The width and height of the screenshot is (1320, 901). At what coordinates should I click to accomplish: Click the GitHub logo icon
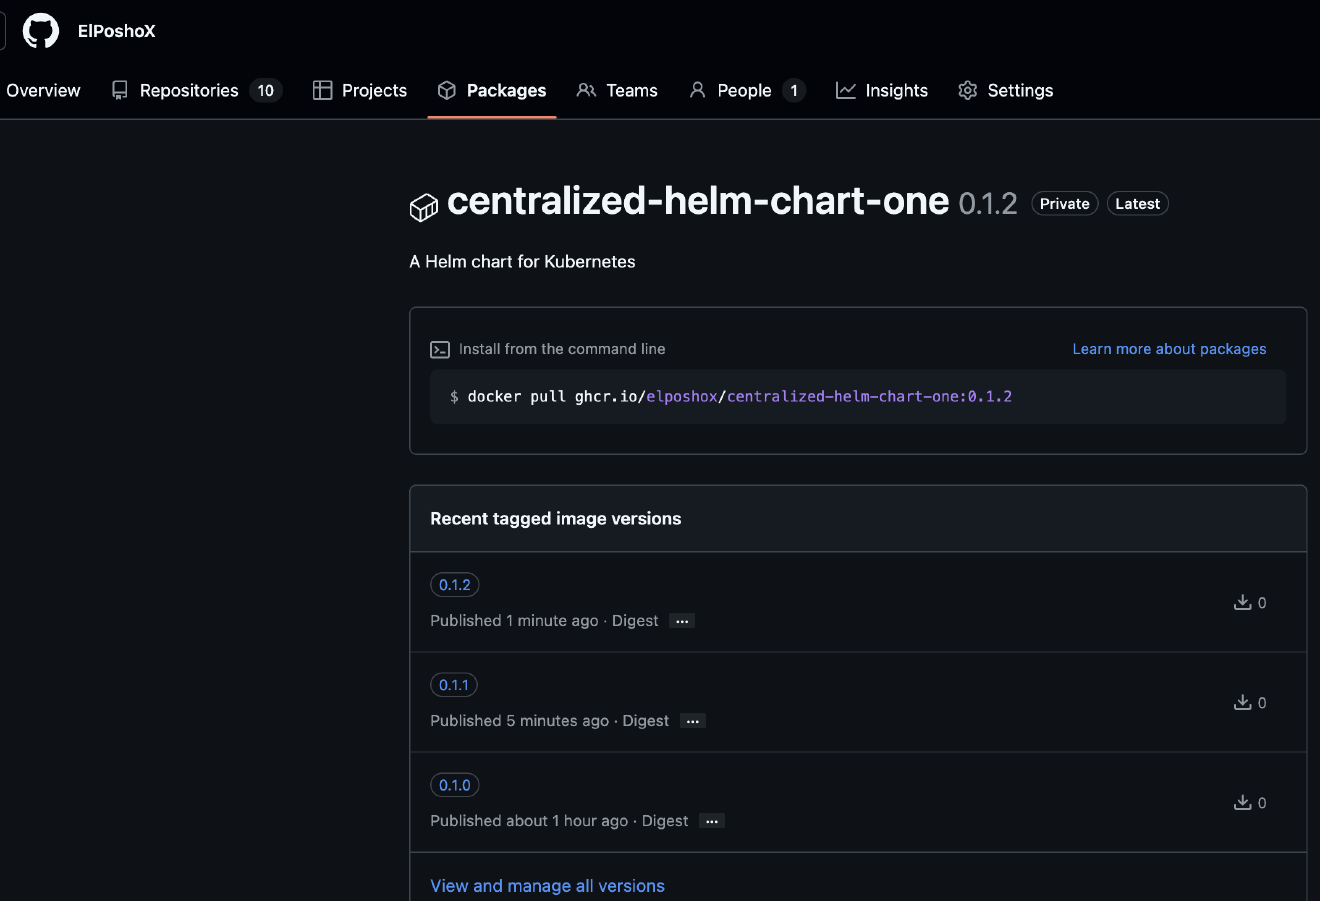click(40, 30)
